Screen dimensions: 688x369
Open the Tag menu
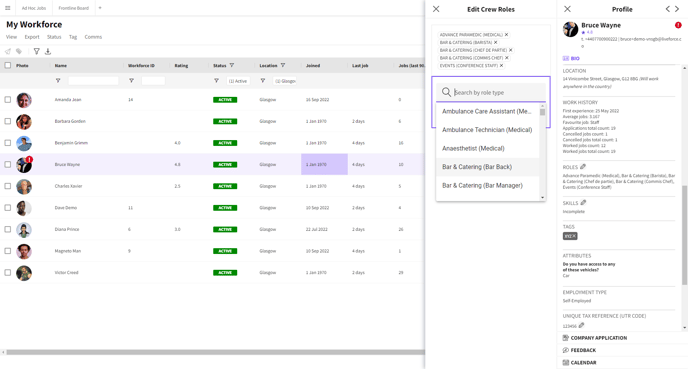[73, 37]
